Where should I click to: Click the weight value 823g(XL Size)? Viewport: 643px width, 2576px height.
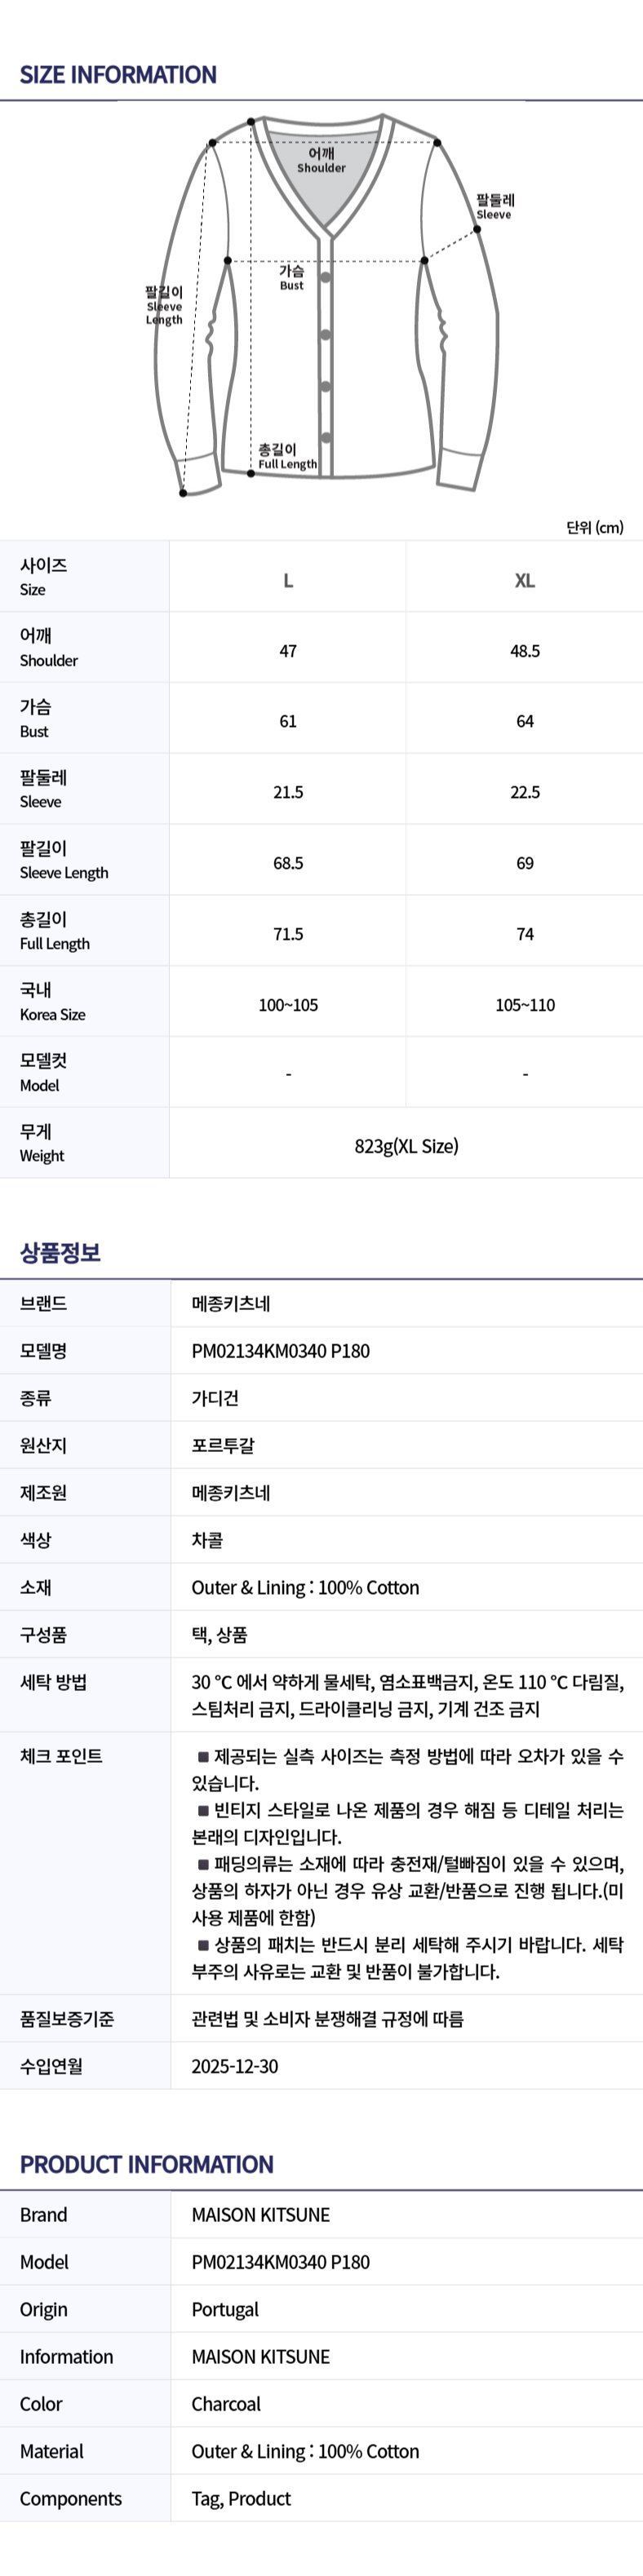tap(406, 1146)
